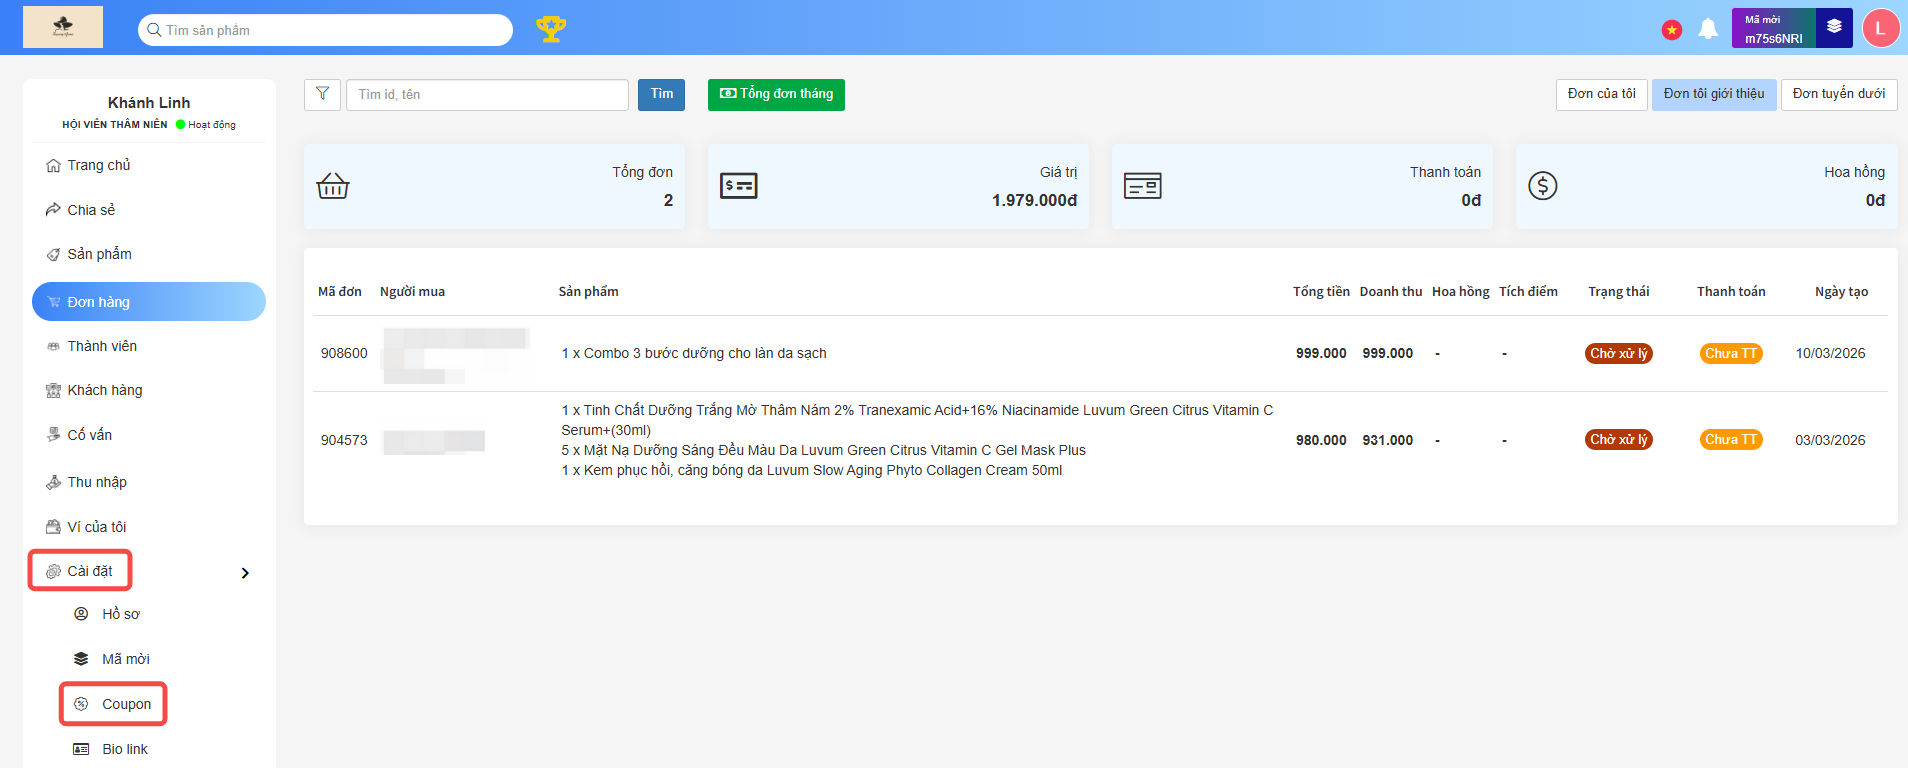Open the gold trophy icon

pyautogui.click(x=551, y=29)
